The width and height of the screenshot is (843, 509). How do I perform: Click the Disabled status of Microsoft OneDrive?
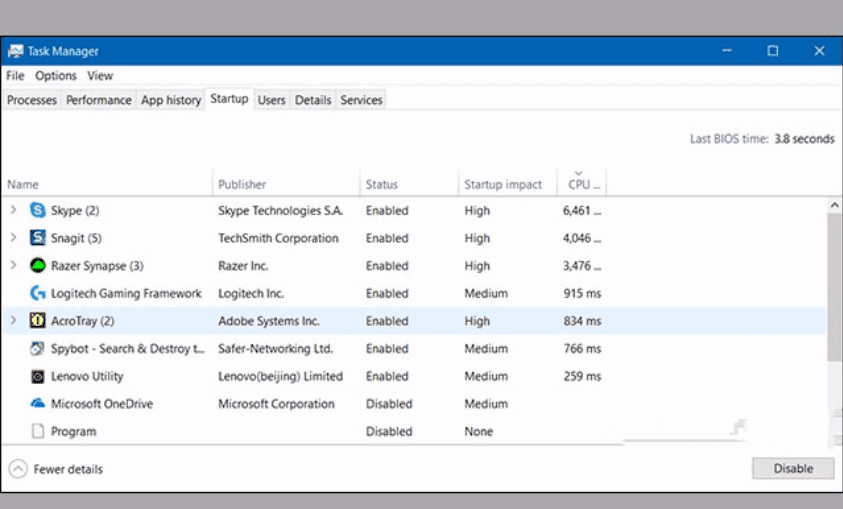389,404
